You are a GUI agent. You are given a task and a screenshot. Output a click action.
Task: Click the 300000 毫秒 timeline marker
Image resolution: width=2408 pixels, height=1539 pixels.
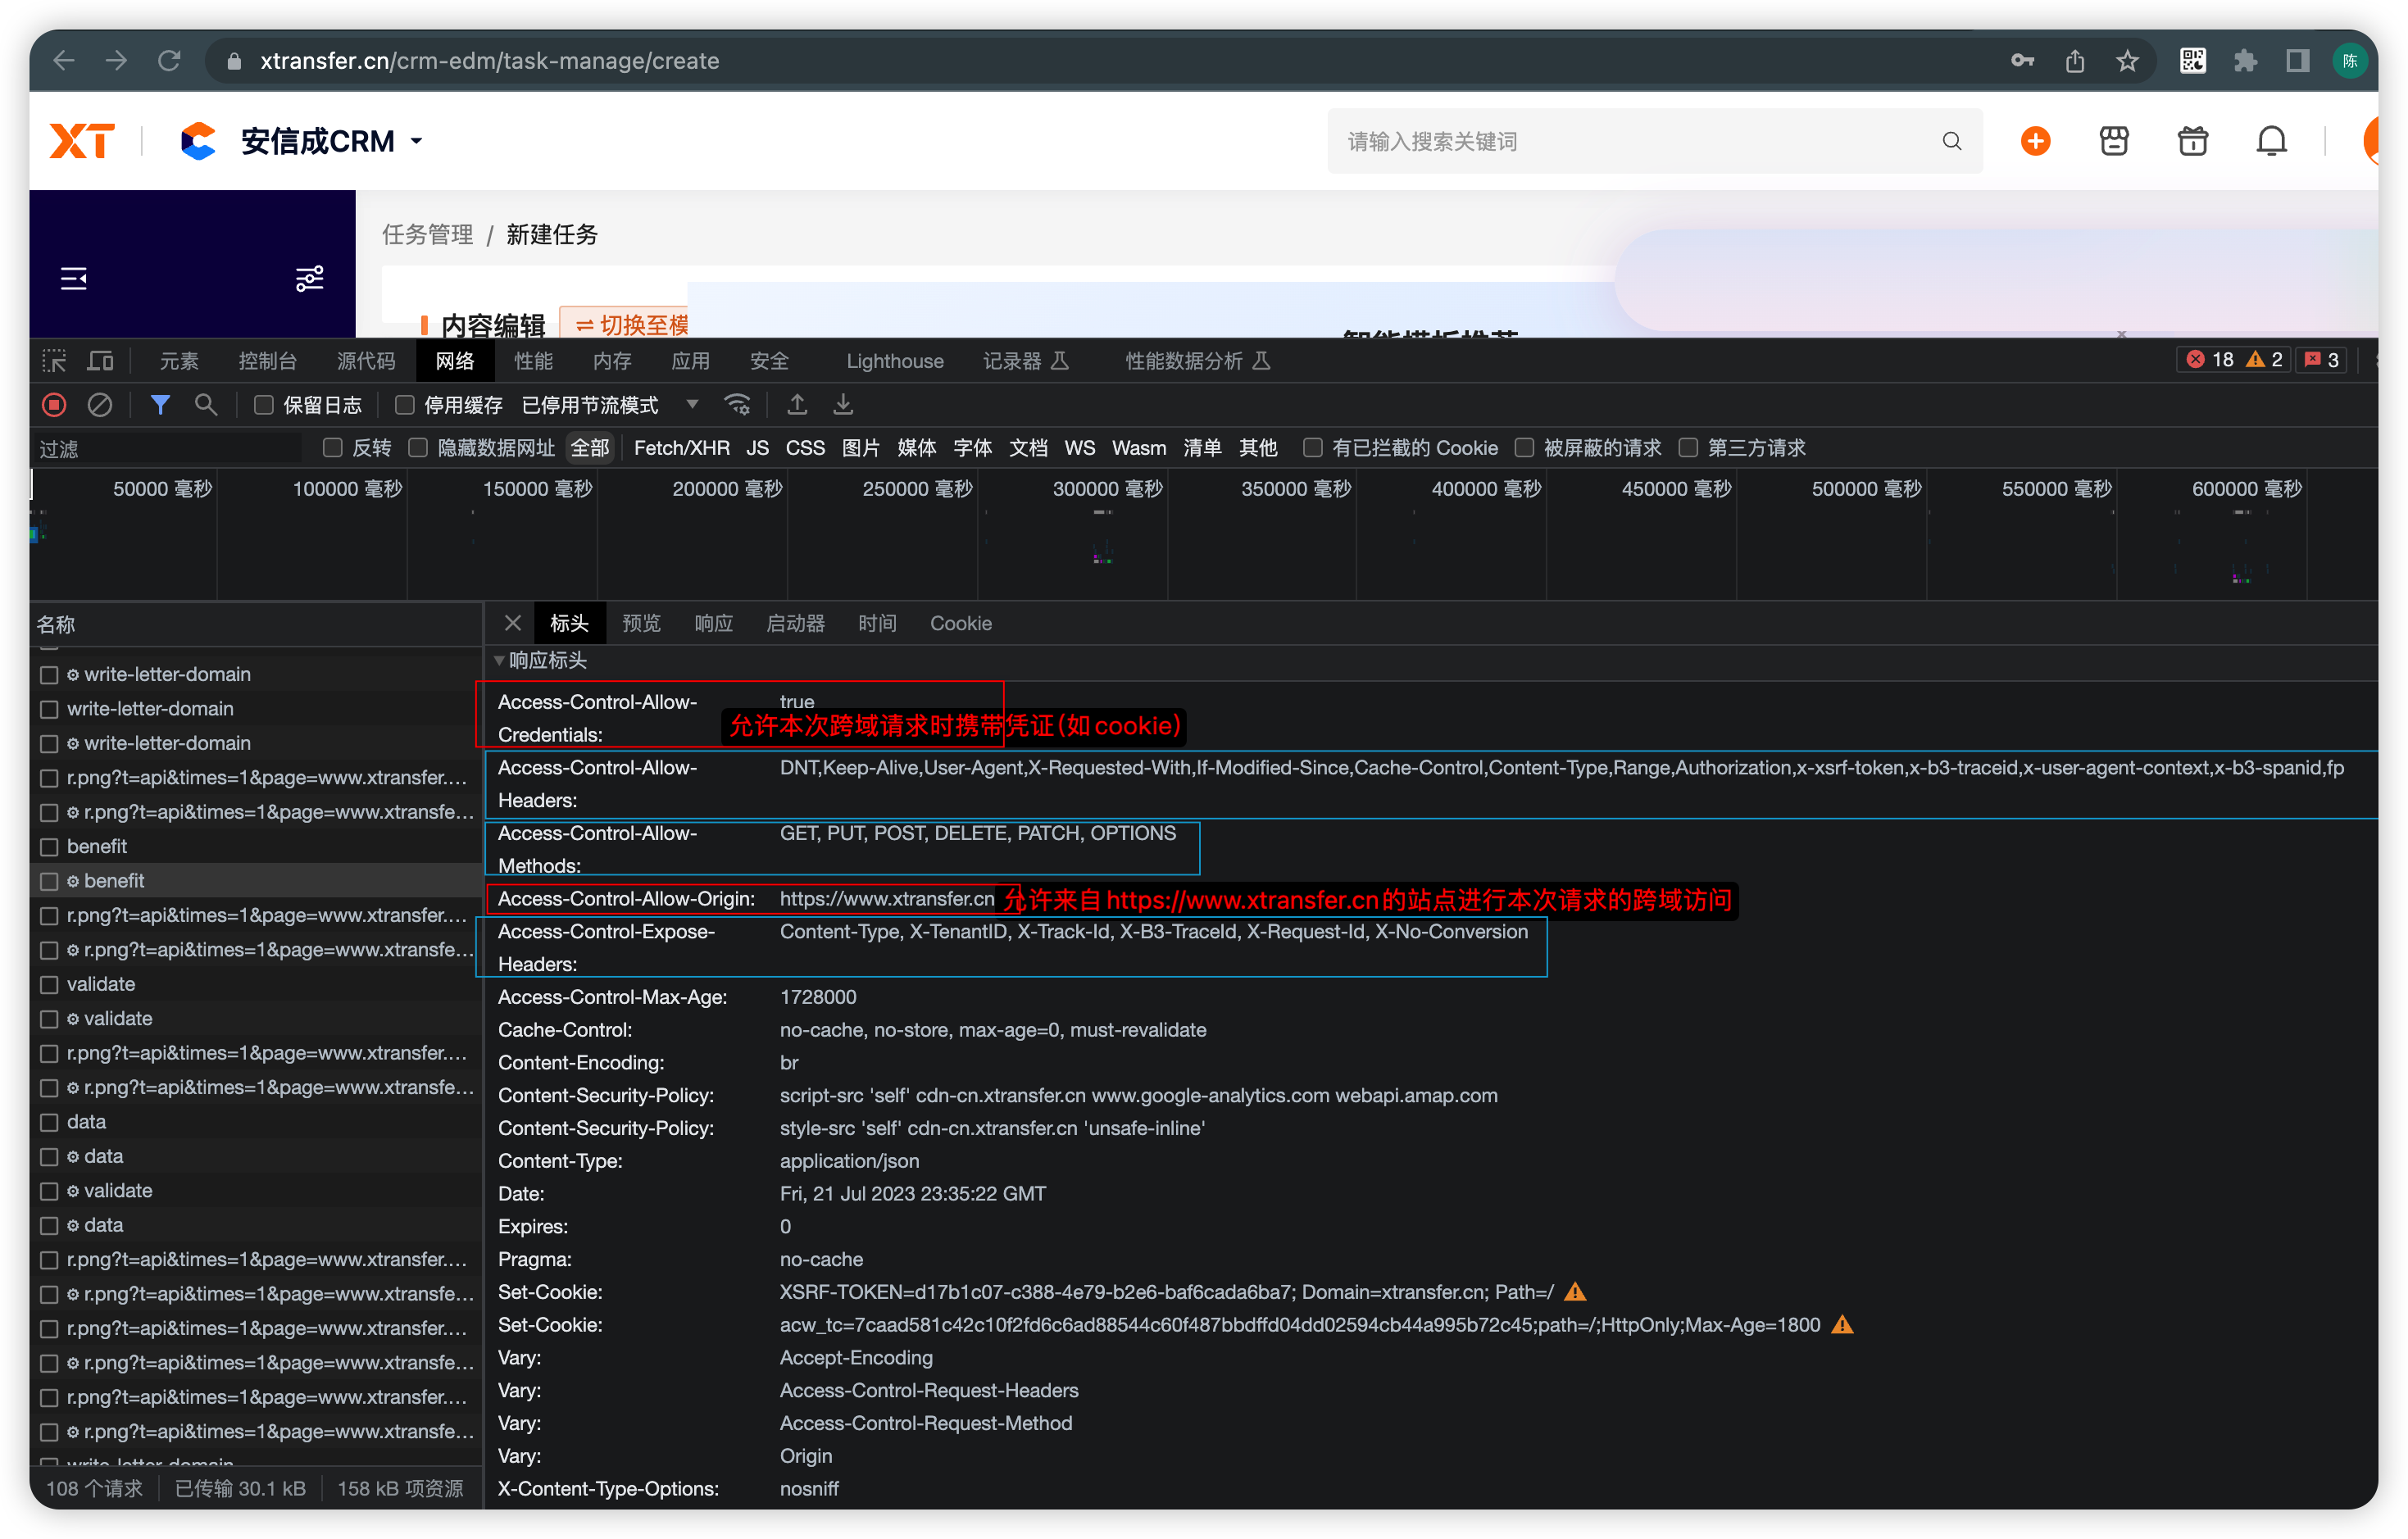click(x=1107, y=489)
